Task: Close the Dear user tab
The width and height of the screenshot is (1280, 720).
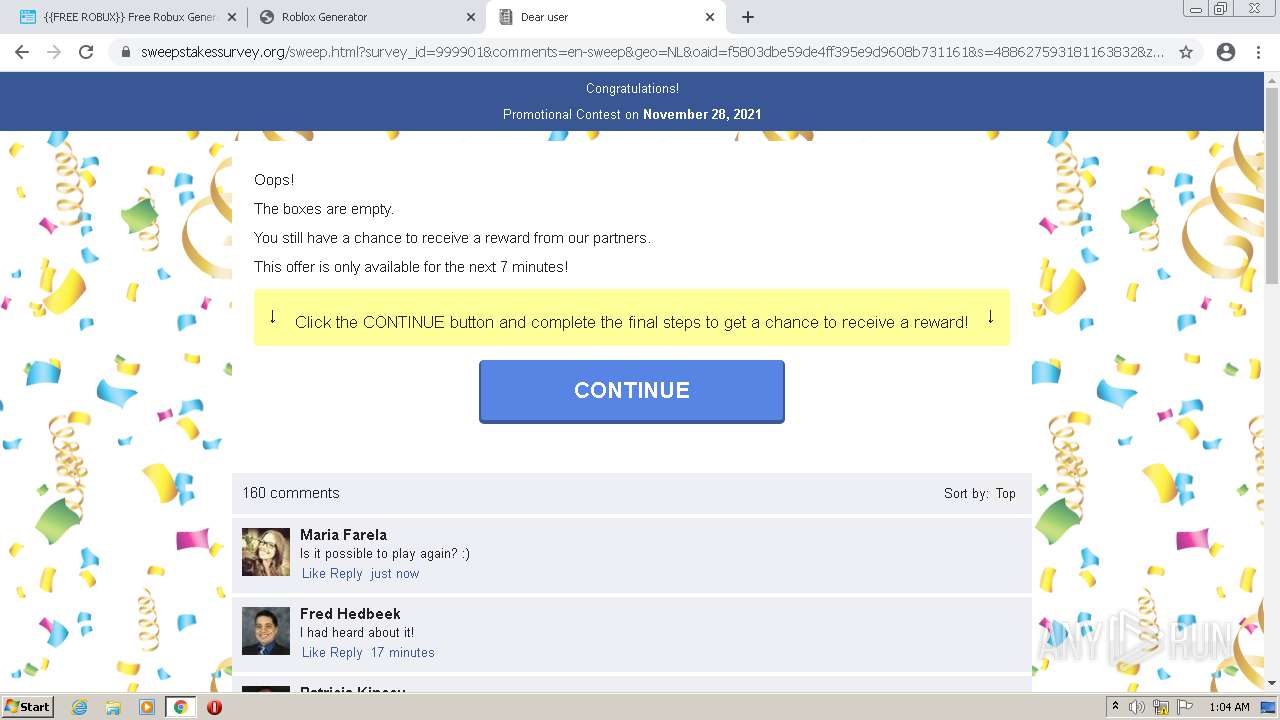Action: pyautogui.click(x=710, y=17)
